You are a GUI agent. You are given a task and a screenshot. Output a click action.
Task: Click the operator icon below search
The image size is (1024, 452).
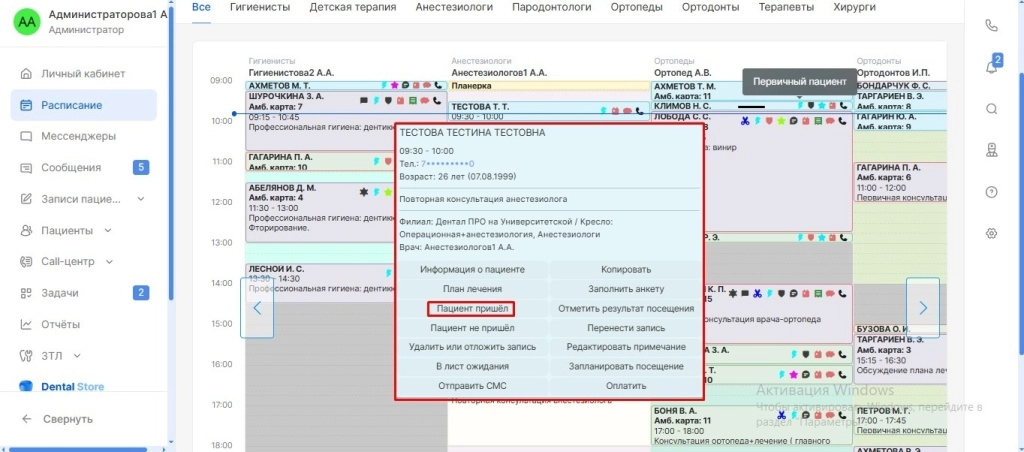pyautogui.click(x=991, y=150)
